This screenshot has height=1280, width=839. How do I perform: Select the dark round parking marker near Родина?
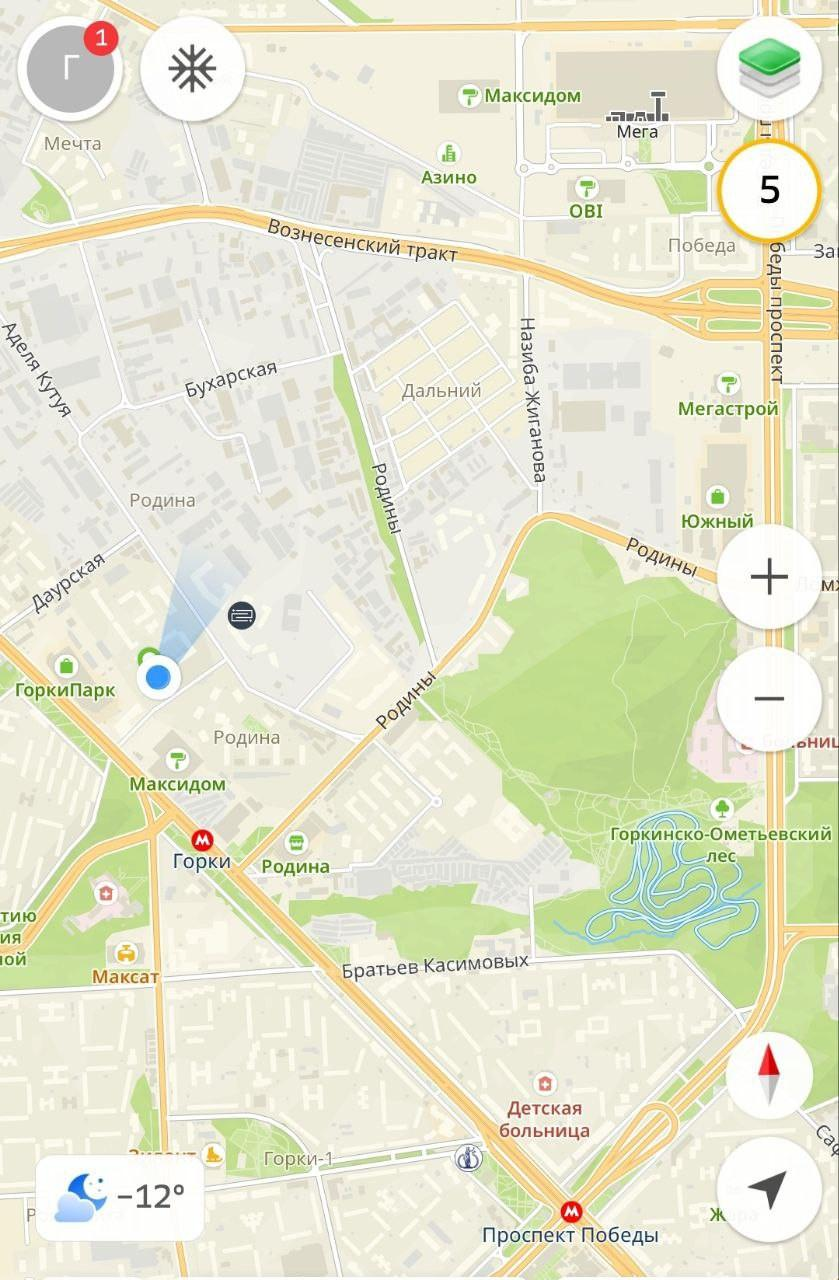(241, 615)
